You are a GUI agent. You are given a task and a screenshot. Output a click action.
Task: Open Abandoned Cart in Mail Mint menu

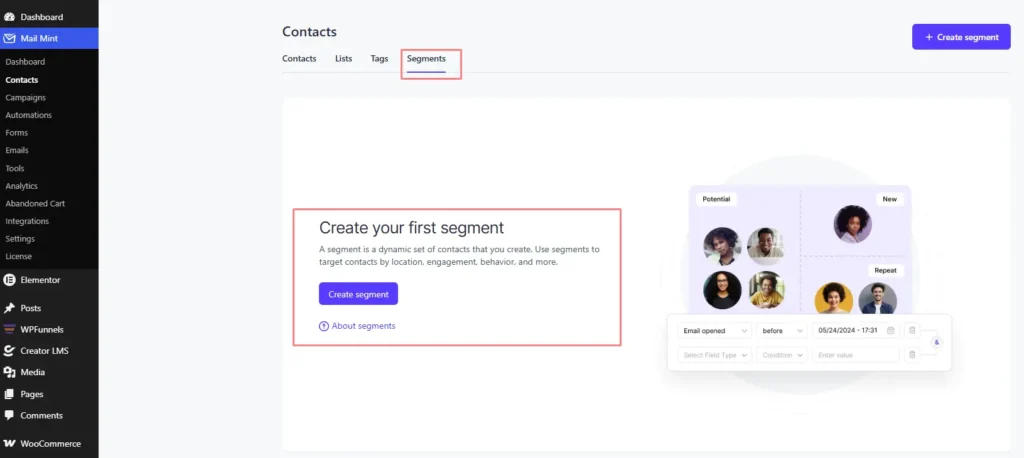tap(35, 203)
